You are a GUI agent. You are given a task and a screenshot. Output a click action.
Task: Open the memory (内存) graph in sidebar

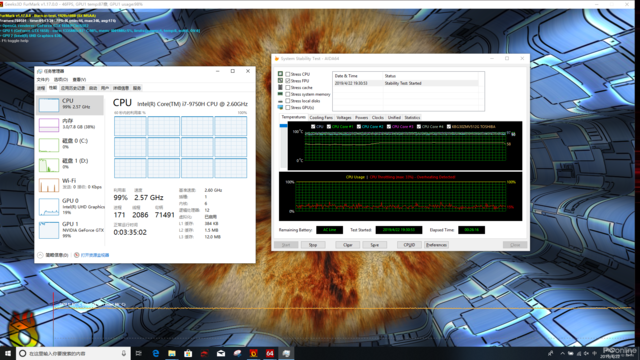(x=49, y=125)
